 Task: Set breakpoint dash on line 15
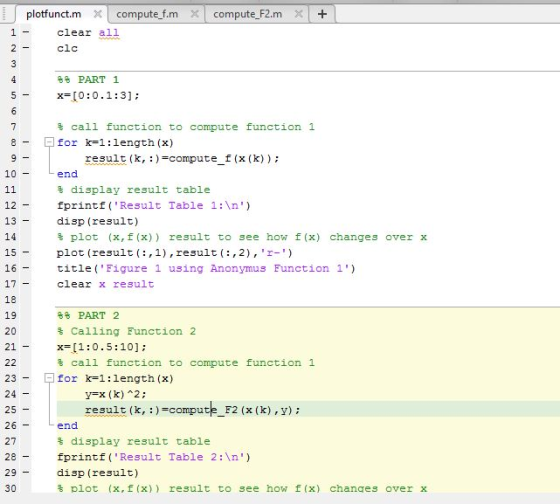(26, 252)
